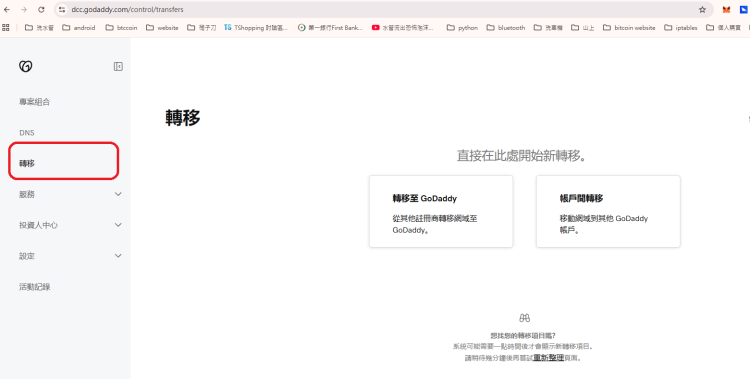
Task: Open the iptables bookmarks folder
Action: [x=681, y=28]
